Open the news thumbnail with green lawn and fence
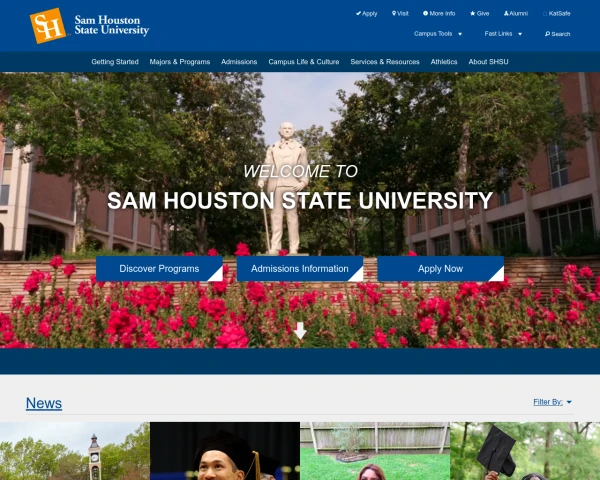The height and width of the screenshot is (480, 600). coord(375,451)
